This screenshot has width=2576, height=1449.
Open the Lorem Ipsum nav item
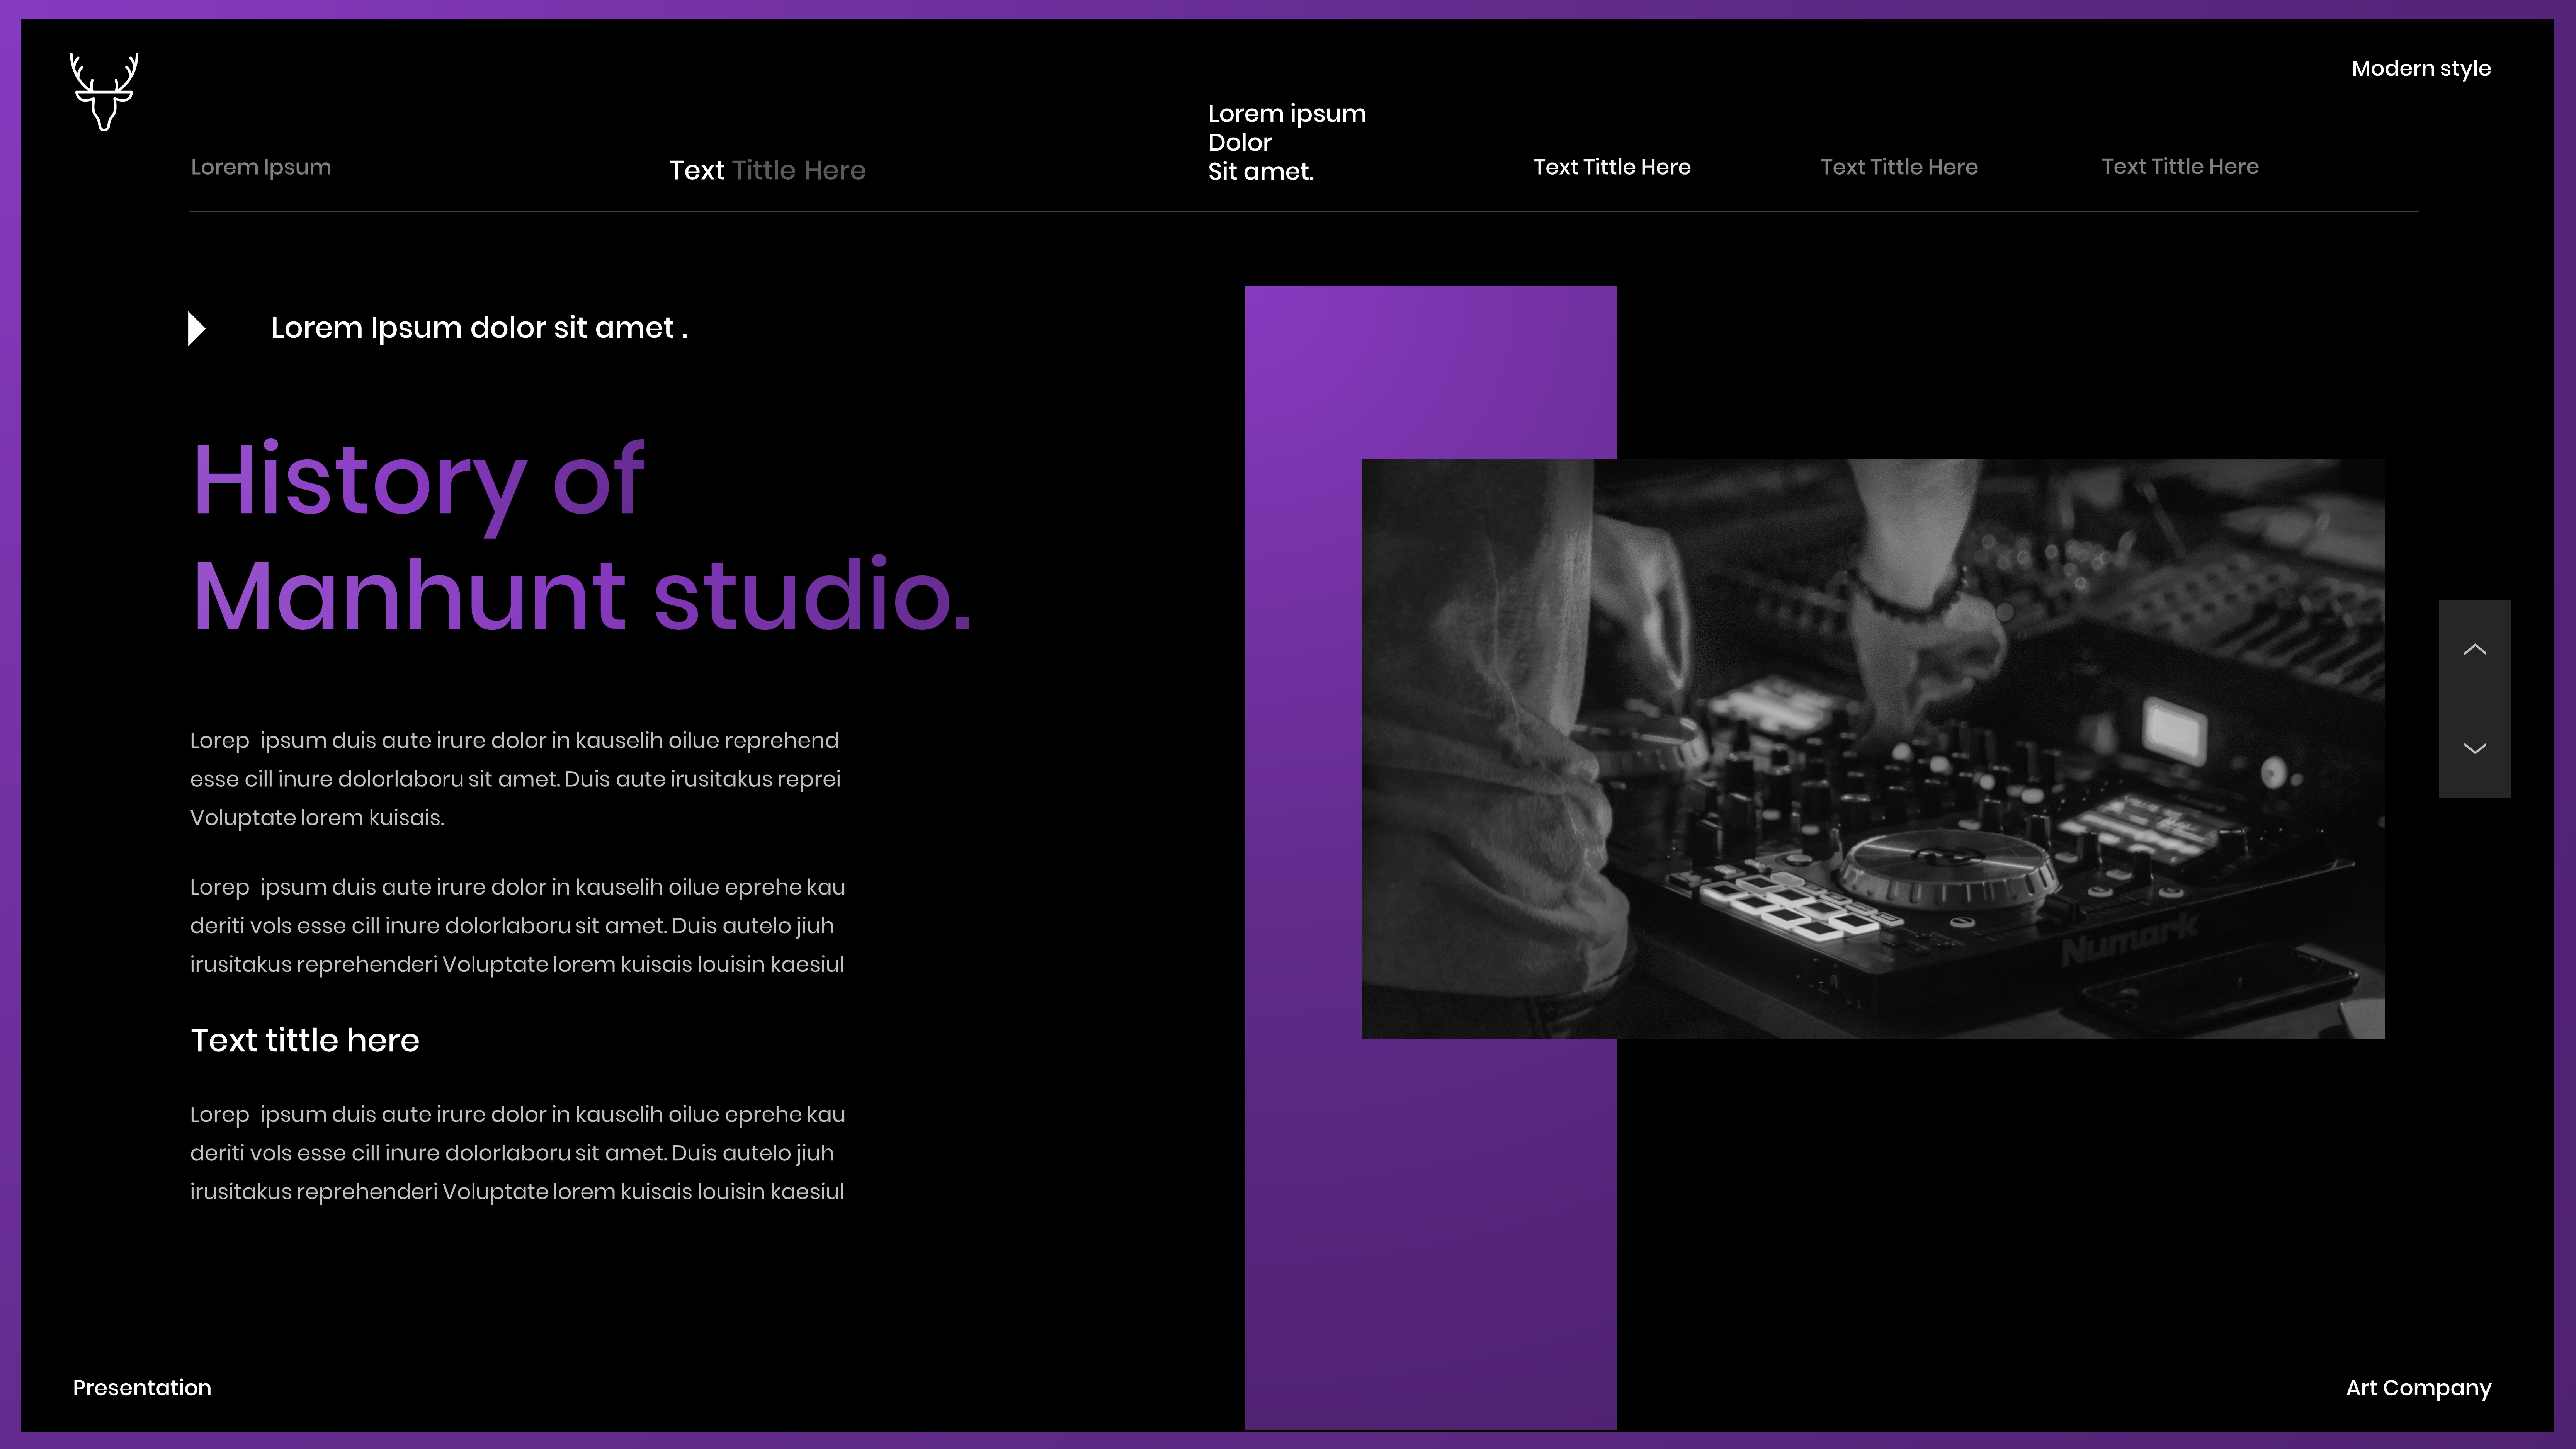point(260,167)
